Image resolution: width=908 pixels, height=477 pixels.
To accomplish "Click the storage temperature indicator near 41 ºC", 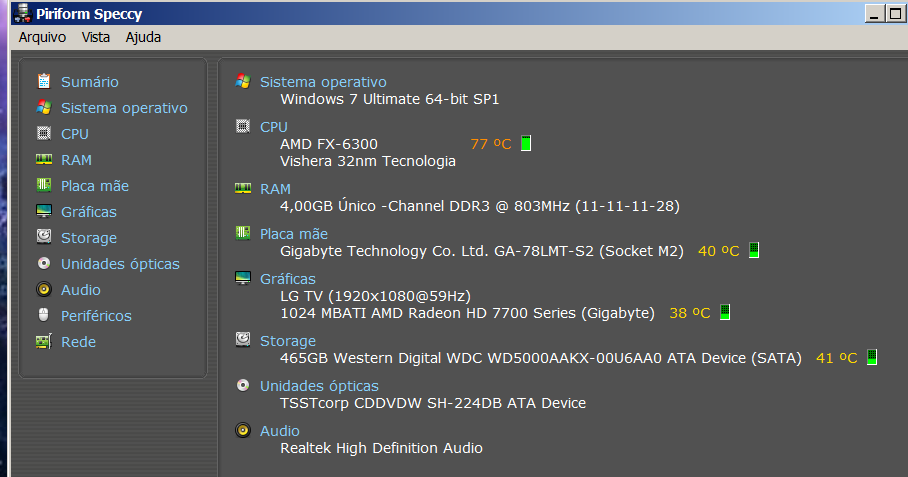I will click(872, 357).
